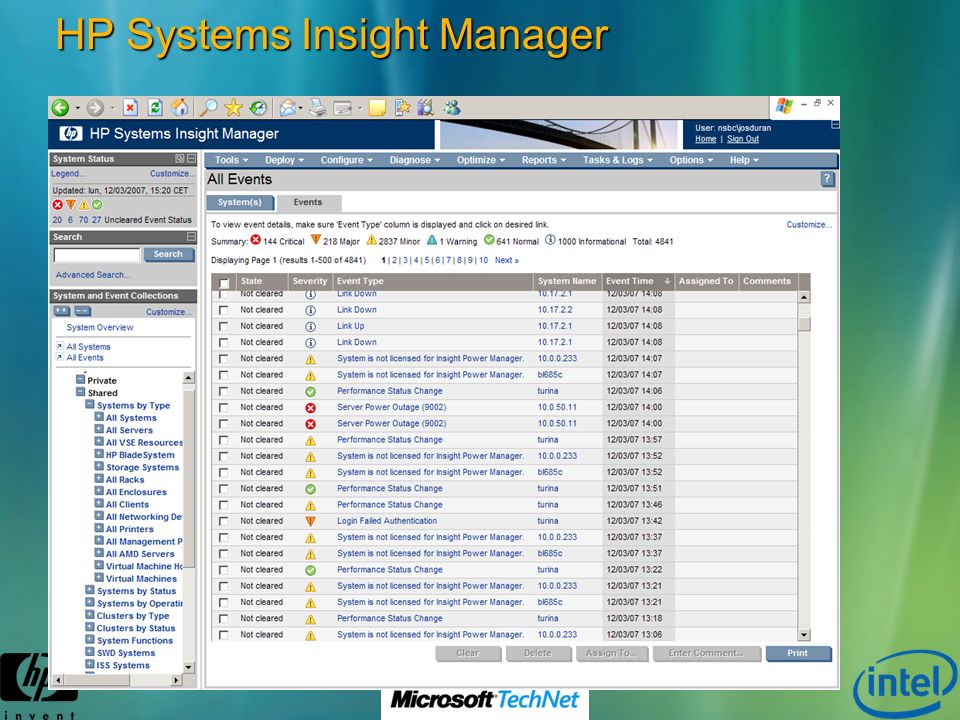
Task: Check the box for 12/03/07 13:22 event row
Action: [x=223, y=570]
